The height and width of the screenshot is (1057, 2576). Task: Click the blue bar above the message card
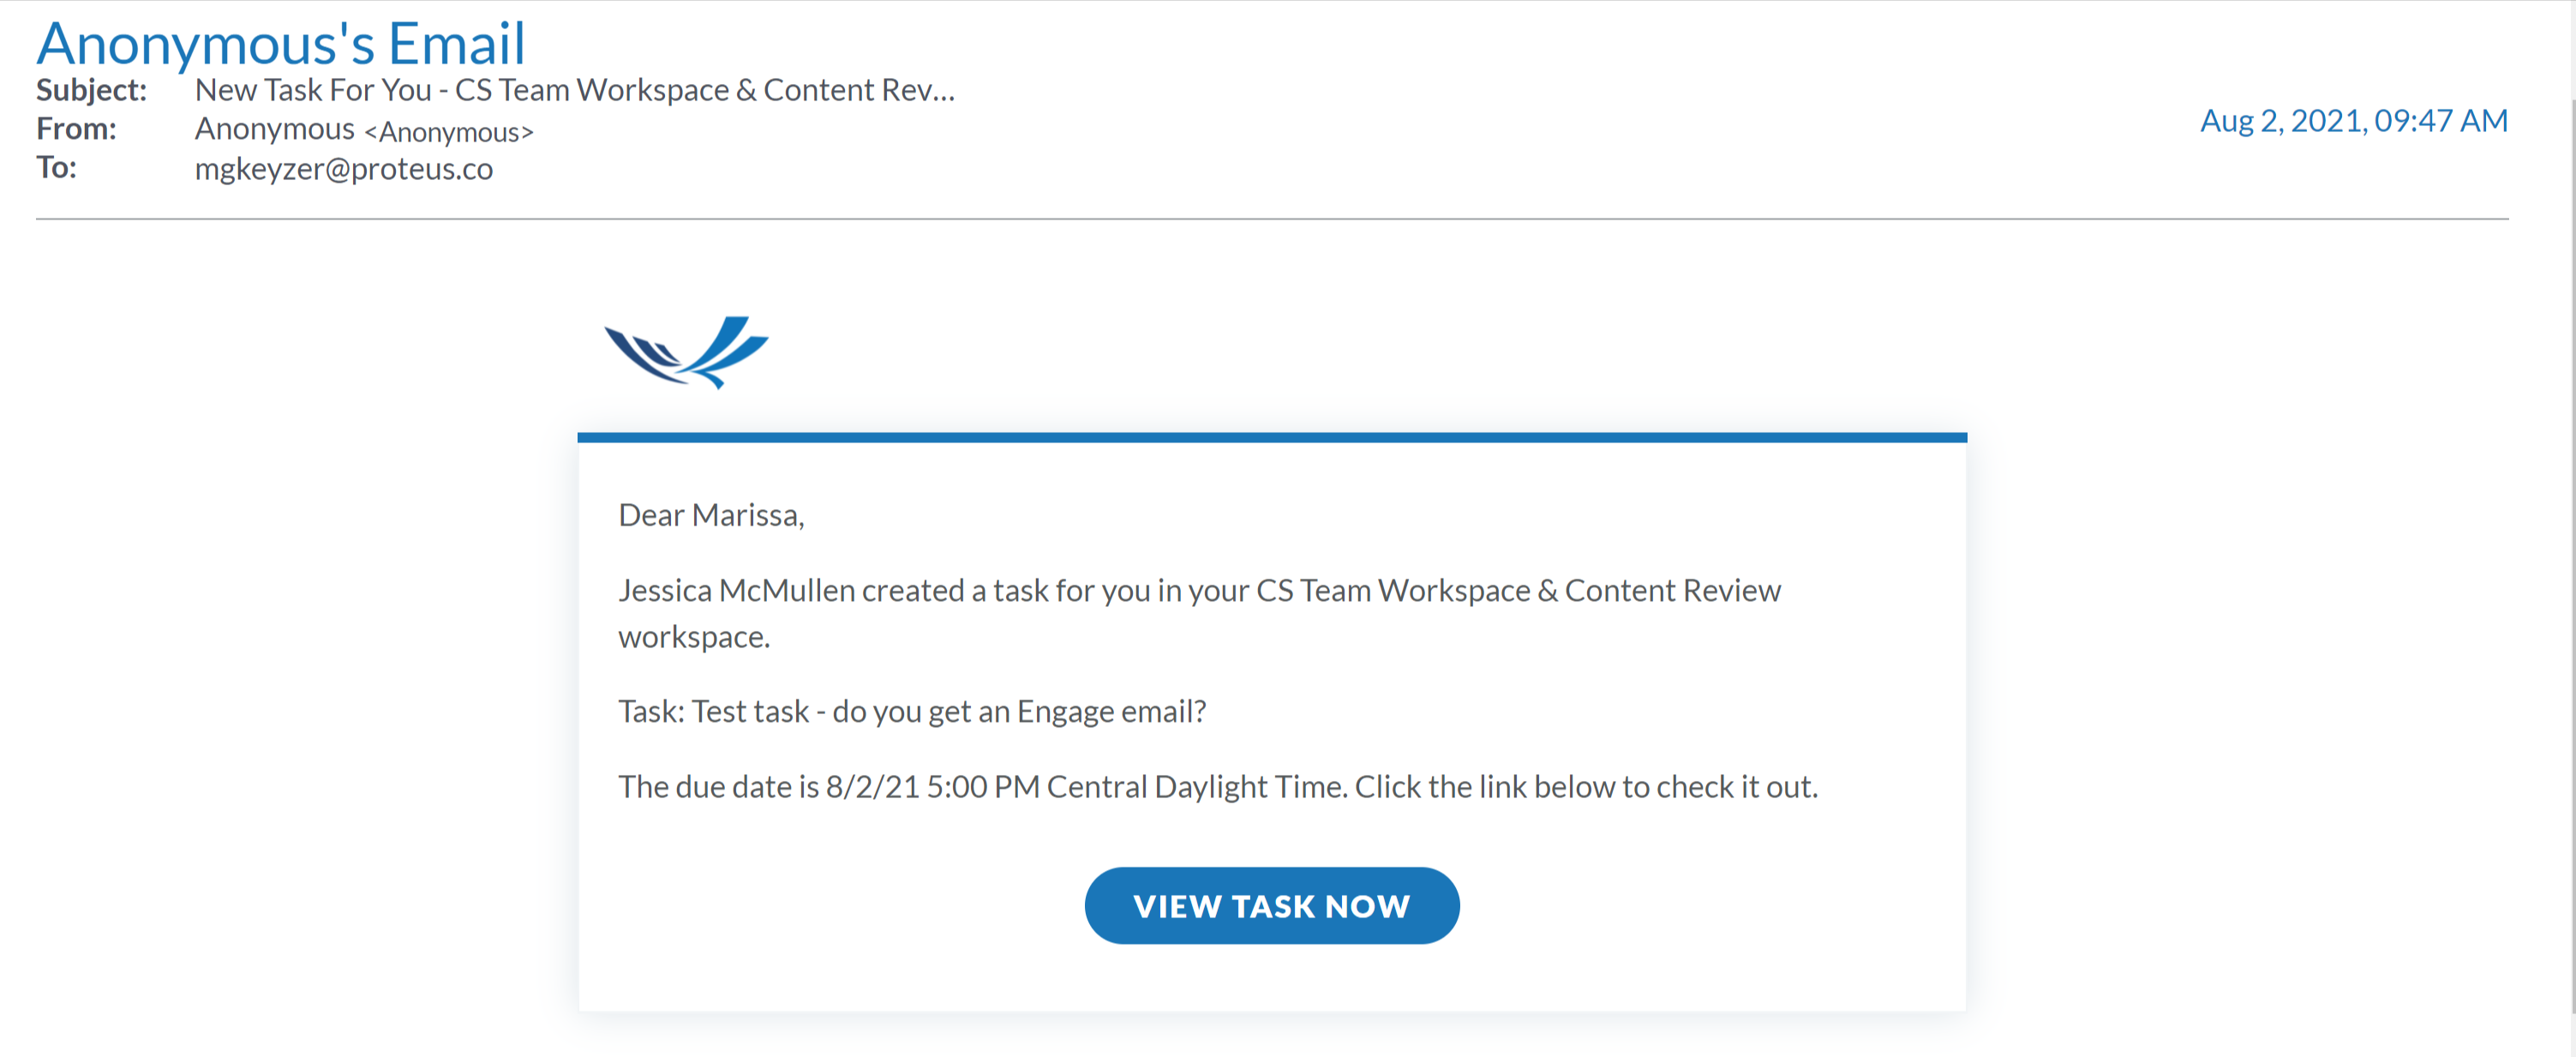click(1271, 437)
